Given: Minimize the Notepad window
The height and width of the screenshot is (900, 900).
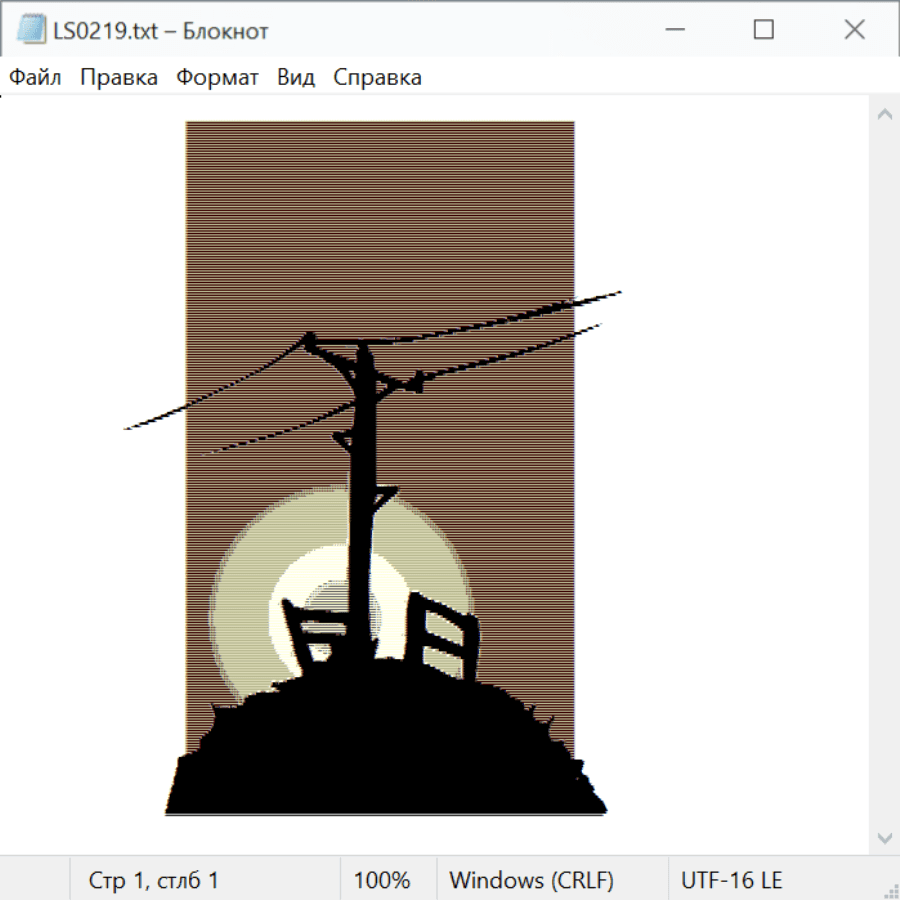Looking at the screenshot, I should click(x=673, y=30).
